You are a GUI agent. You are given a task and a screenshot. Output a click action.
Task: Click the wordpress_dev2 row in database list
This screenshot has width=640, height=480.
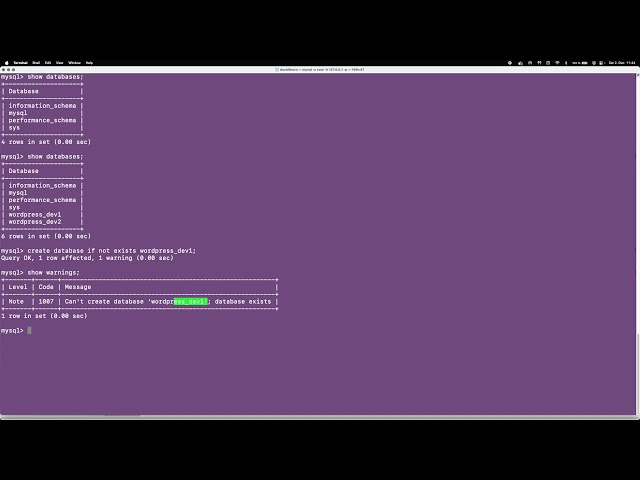click(x=35, y=222)
